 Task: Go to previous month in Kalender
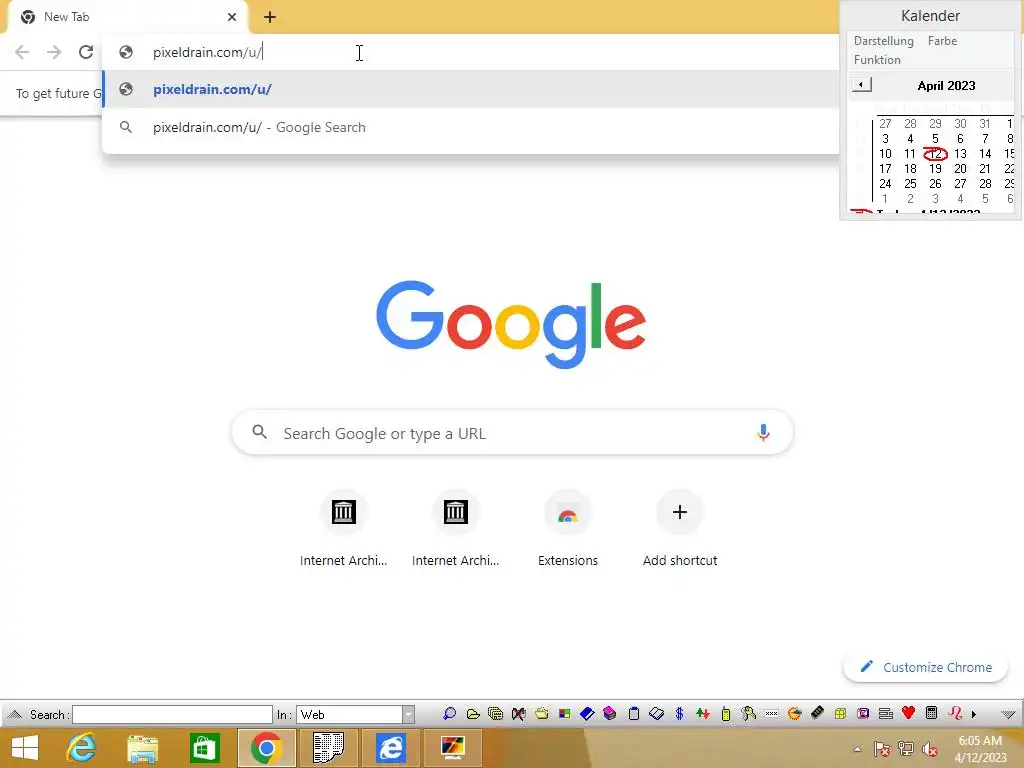pyautogui.click(x=861, y=85)
